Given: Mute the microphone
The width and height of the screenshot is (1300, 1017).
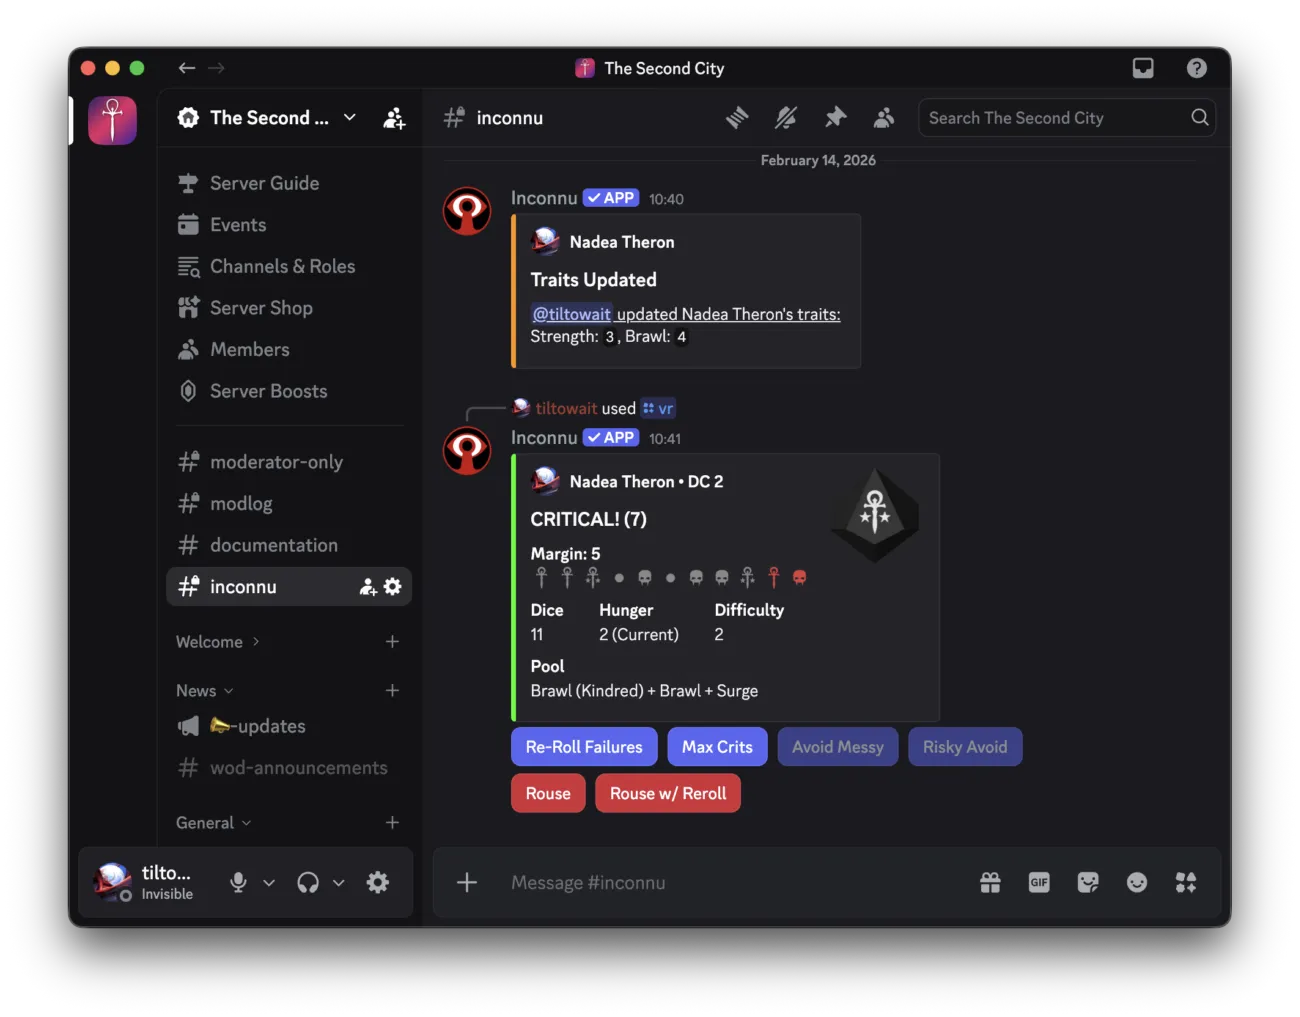Looking at the screenshot, I should [238, 882].
